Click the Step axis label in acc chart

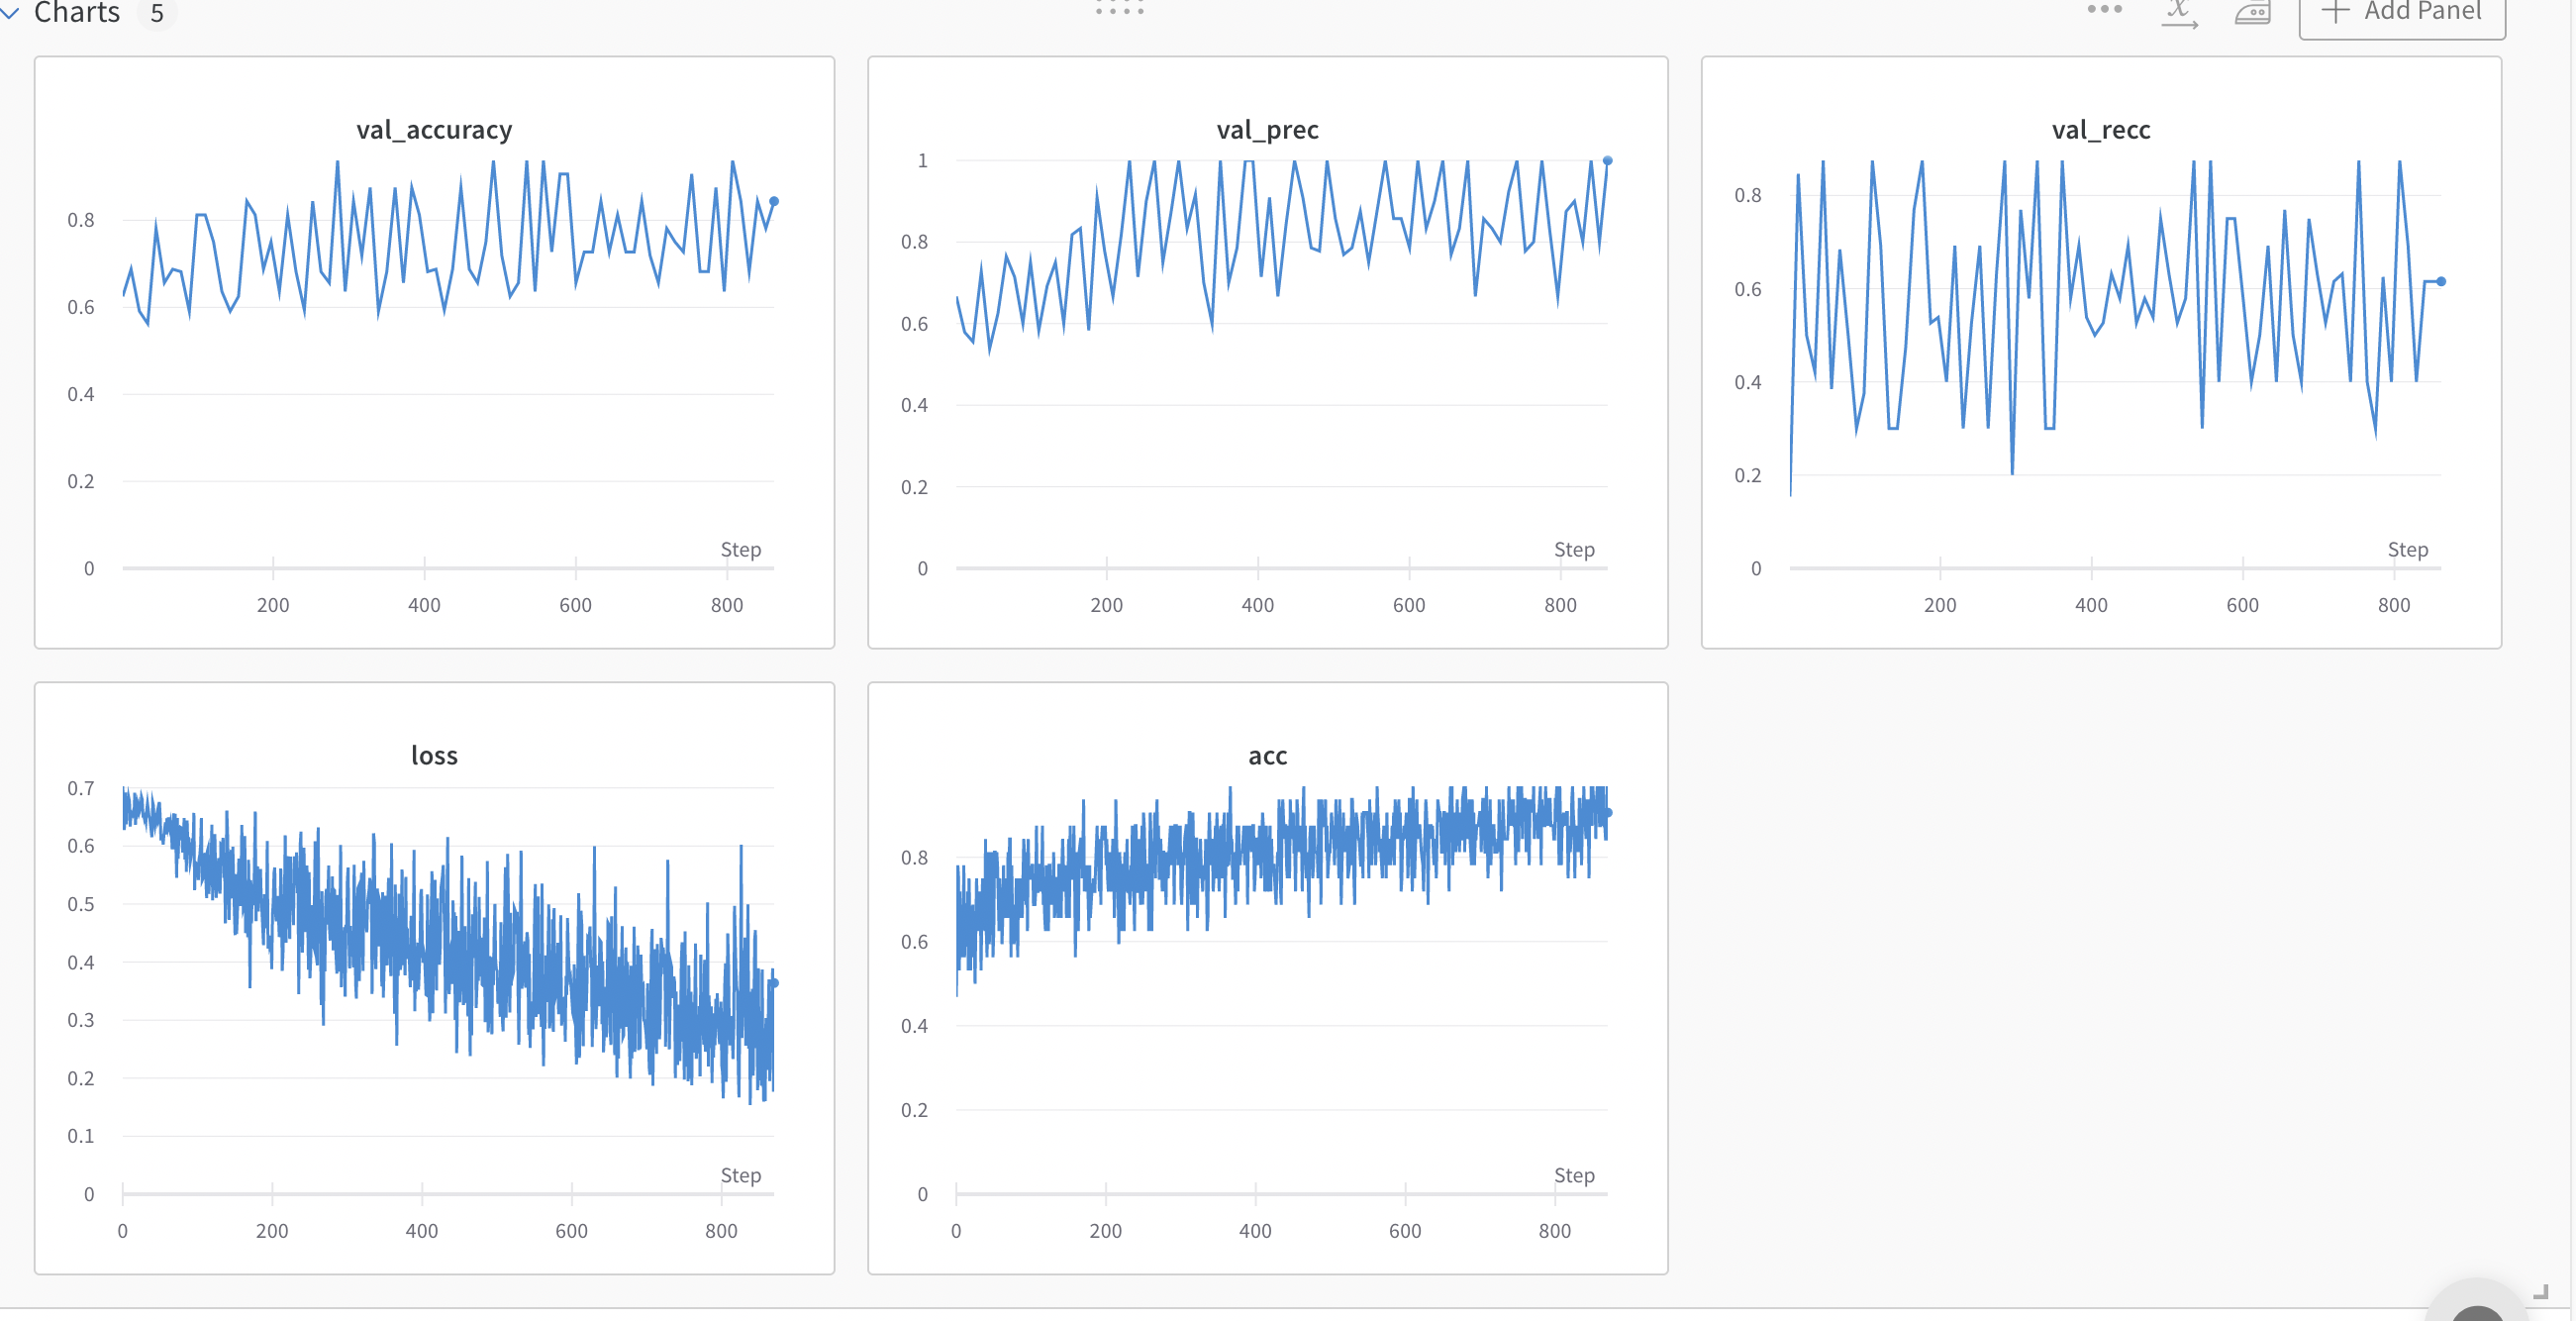1574,1176
